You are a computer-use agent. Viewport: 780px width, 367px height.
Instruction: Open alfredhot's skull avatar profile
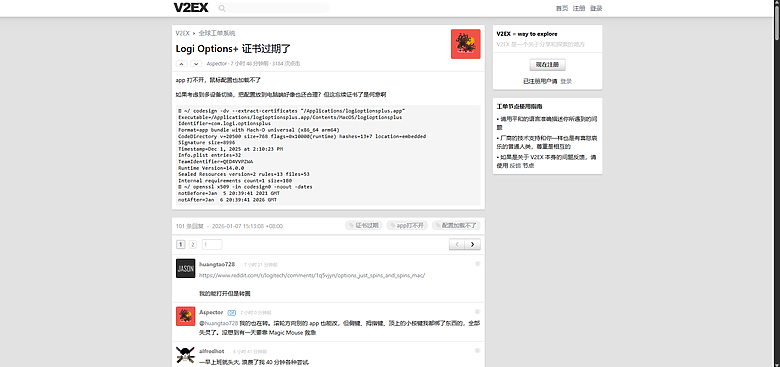coord(186,355)
